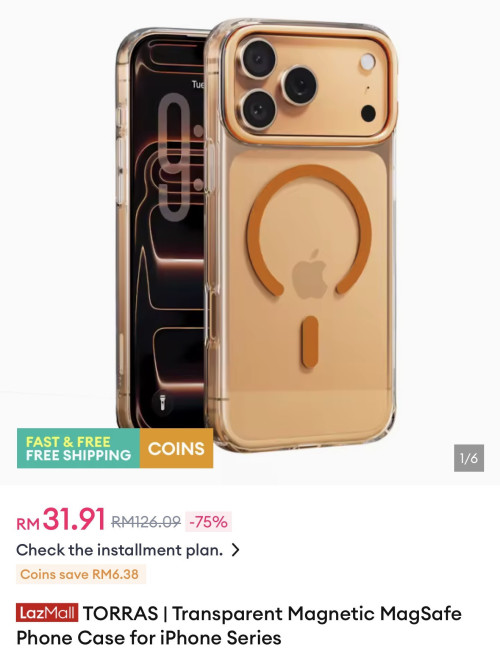Click the orange MagSafe ring on the case
Screen dimensions: 500x658
point(309,230)
